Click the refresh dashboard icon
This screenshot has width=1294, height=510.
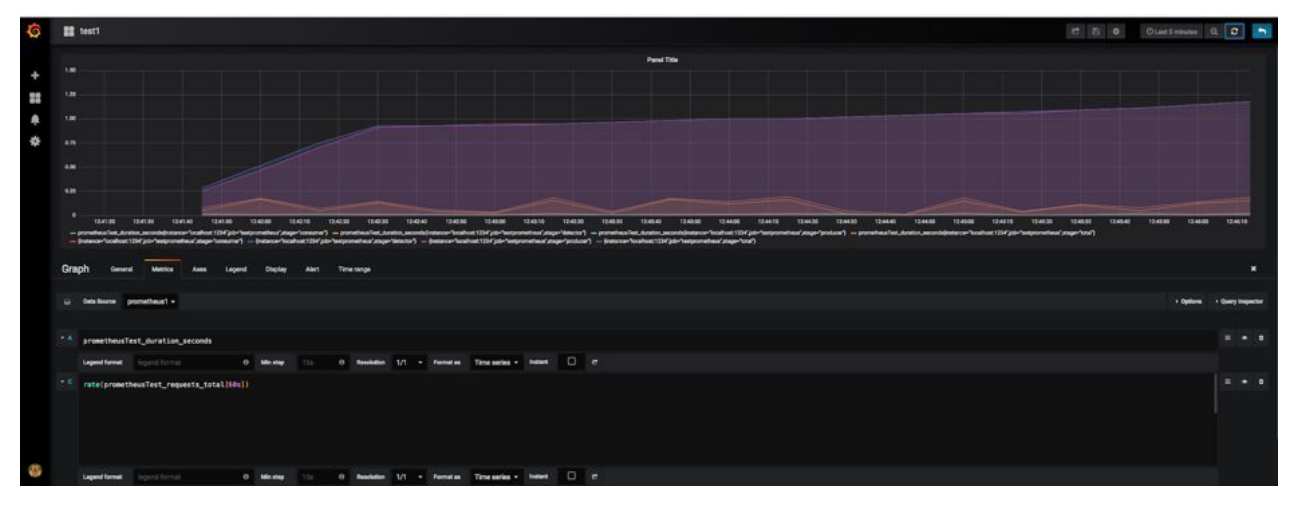coord(1235,32)
